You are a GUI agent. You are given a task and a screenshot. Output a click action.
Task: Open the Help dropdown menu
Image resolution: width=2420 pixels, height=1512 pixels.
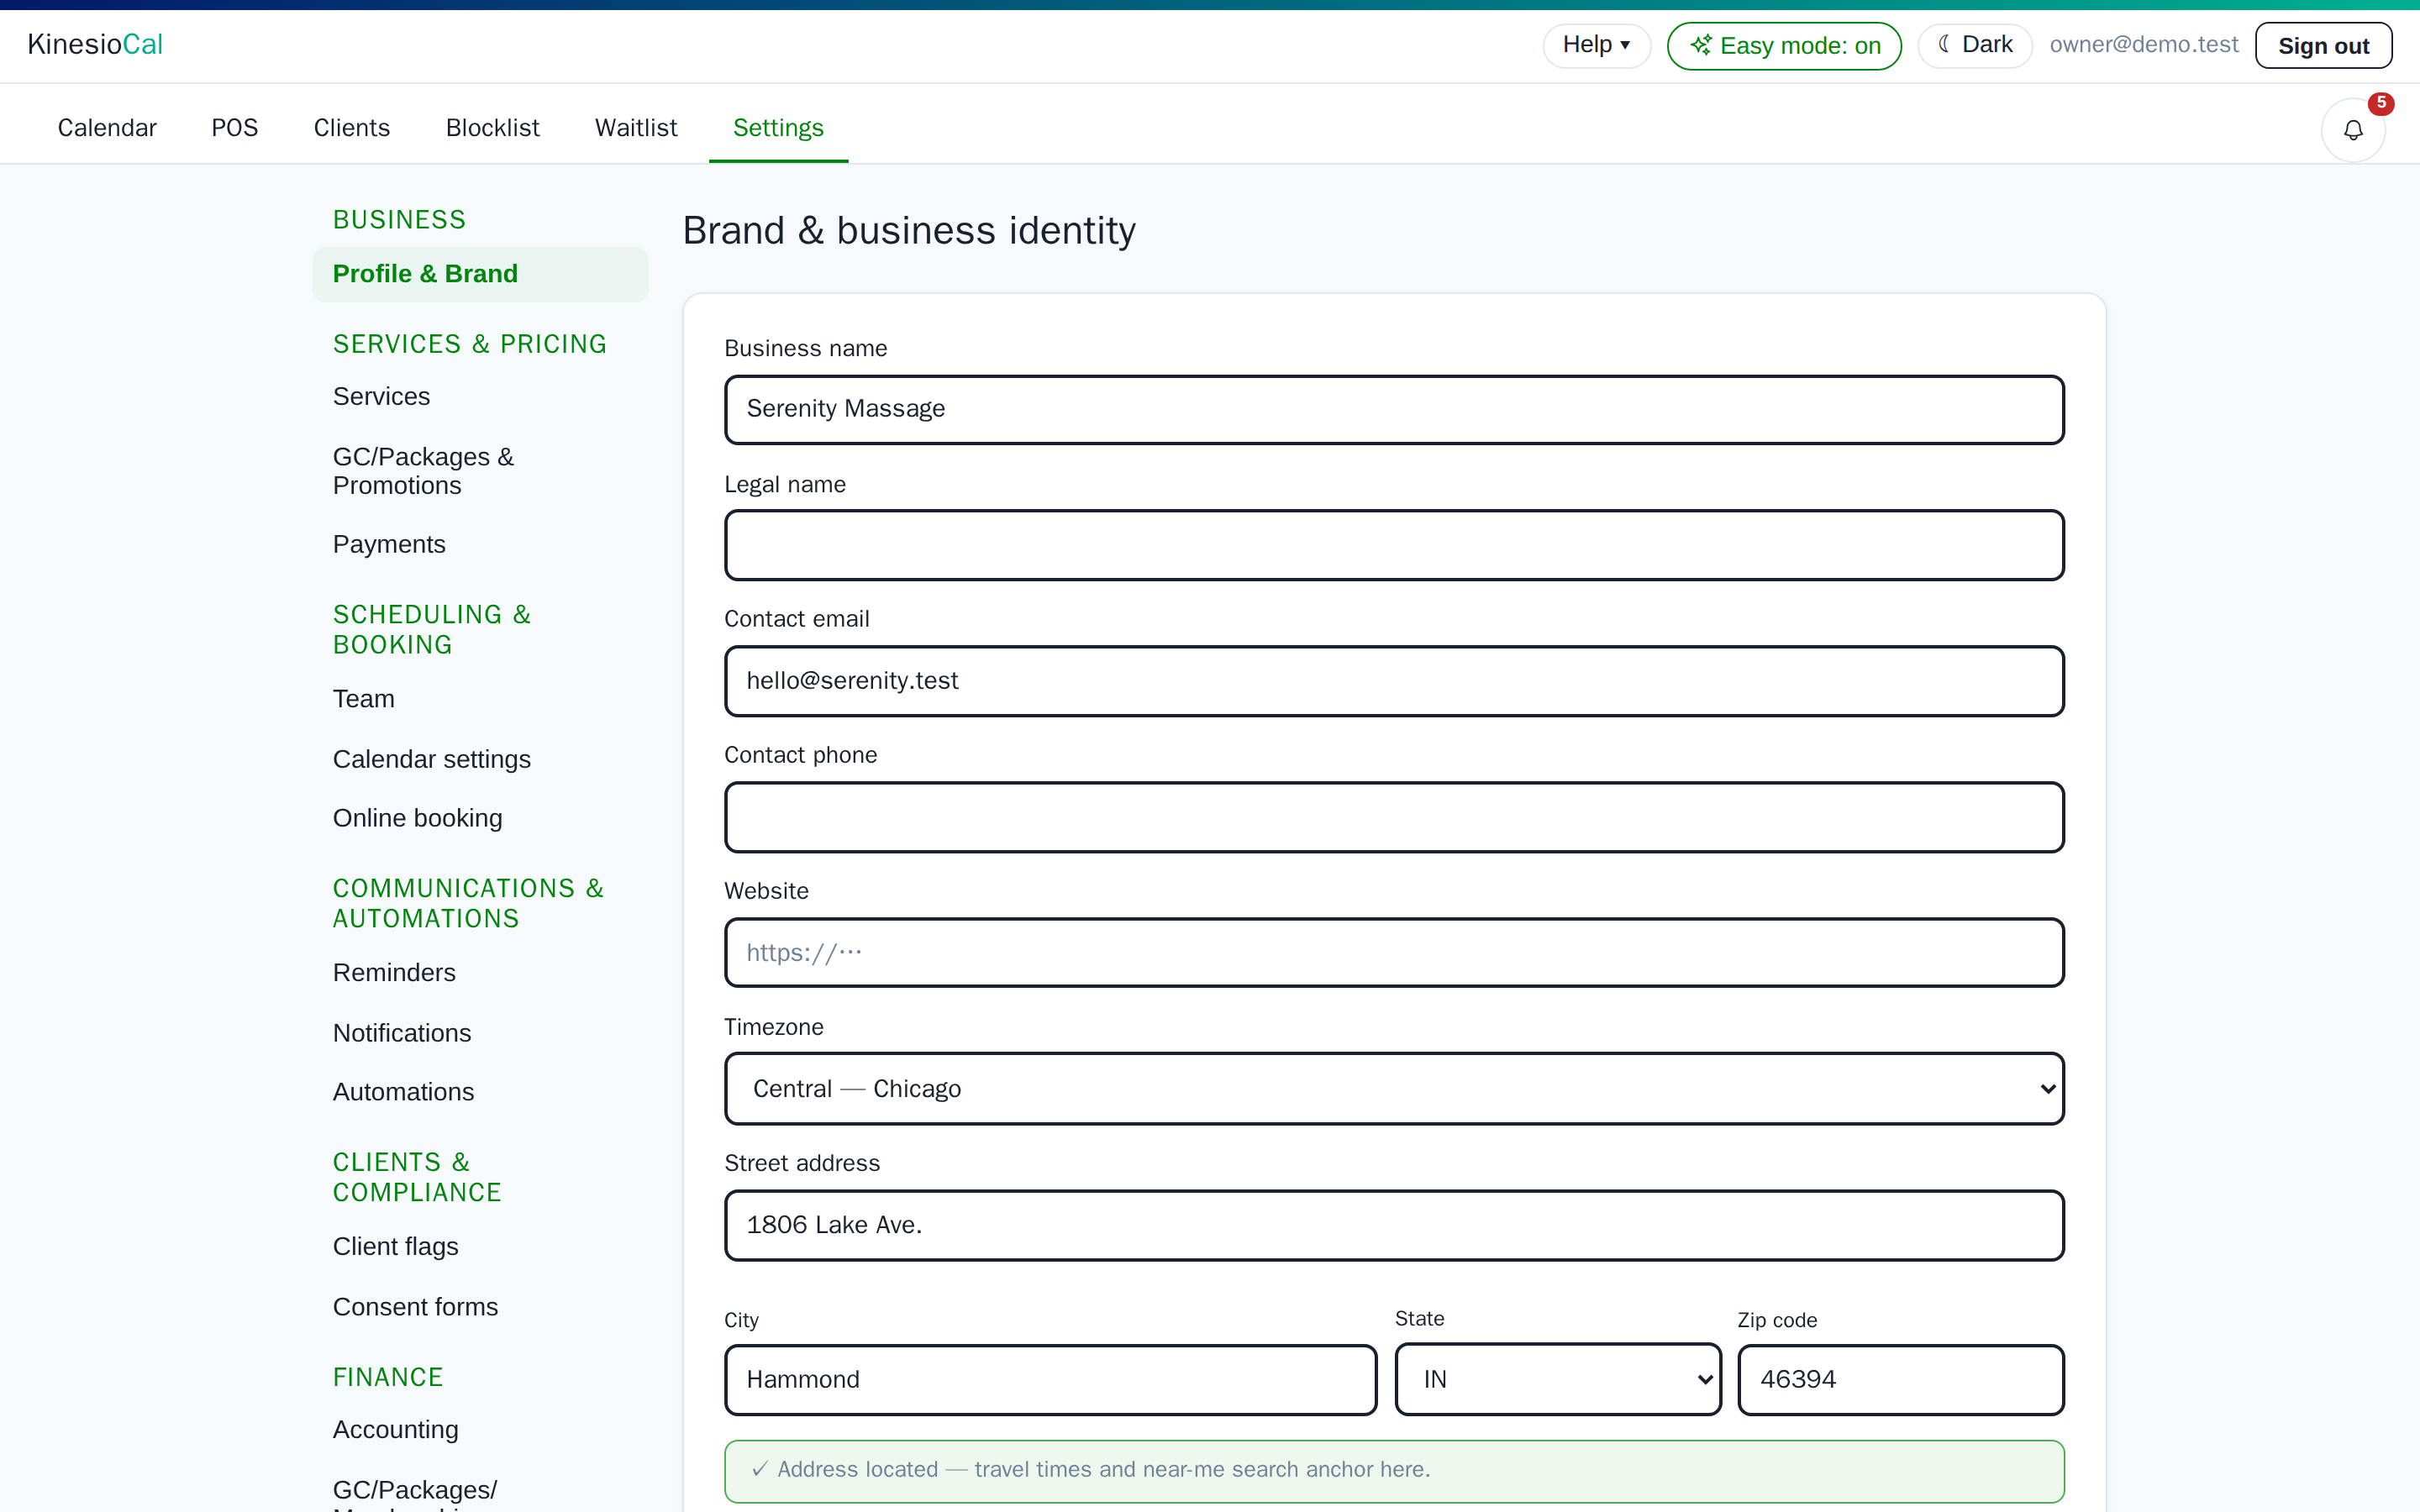tap(1596, 45)
